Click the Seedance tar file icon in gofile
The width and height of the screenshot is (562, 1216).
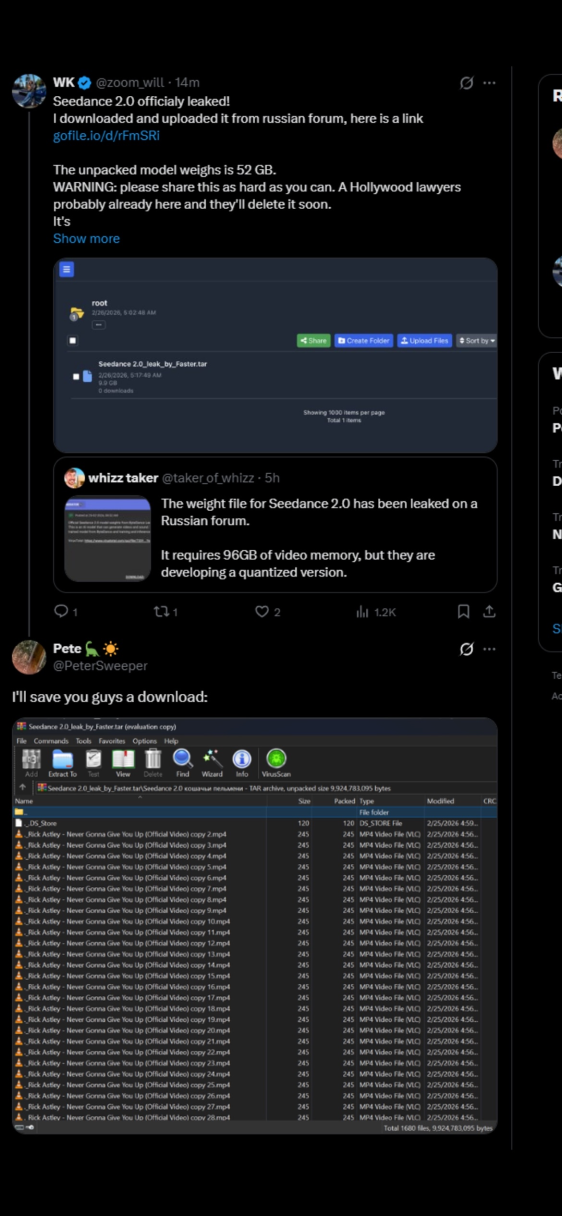(x=87, y=377)
